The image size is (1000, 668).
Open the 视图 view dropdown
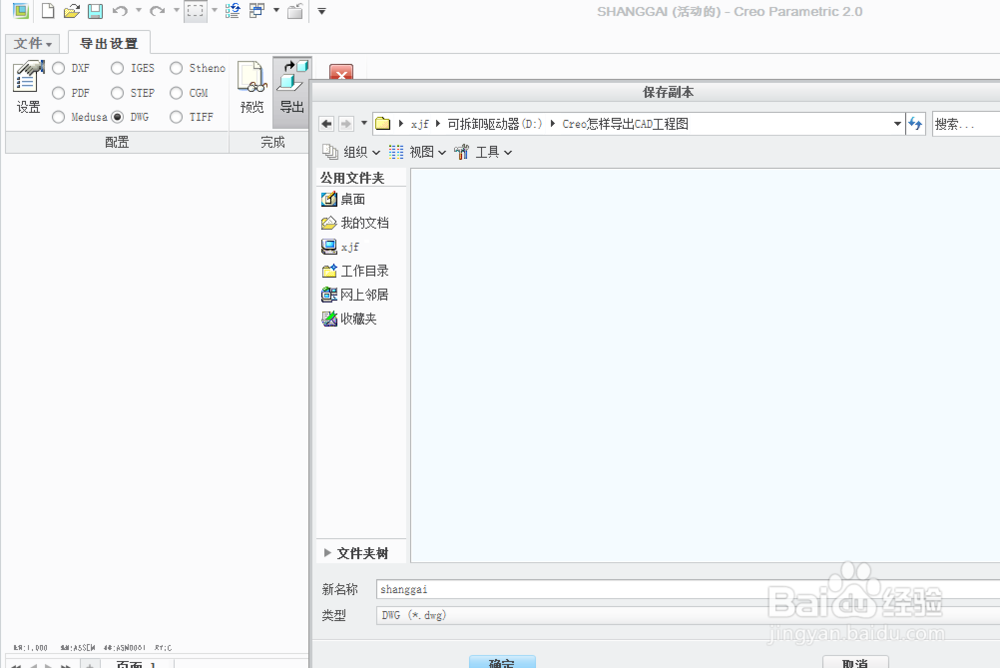point(417,152)
